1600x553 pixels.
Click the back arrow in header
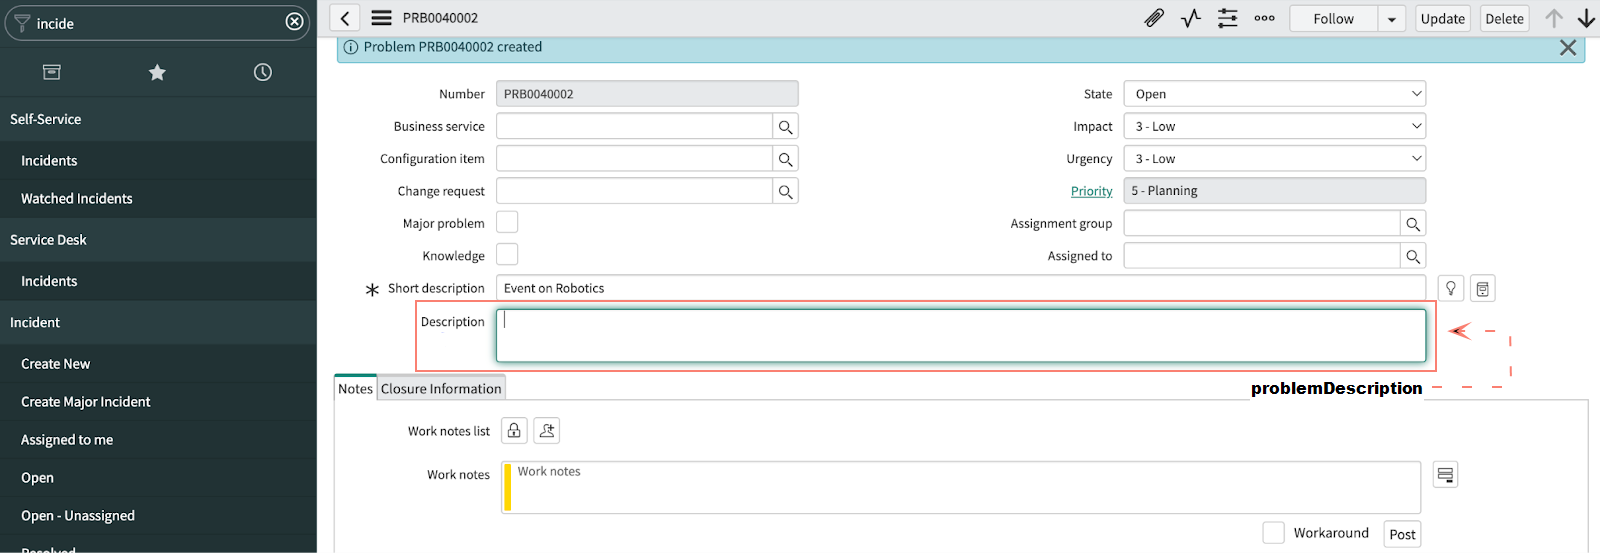point(345,18)
